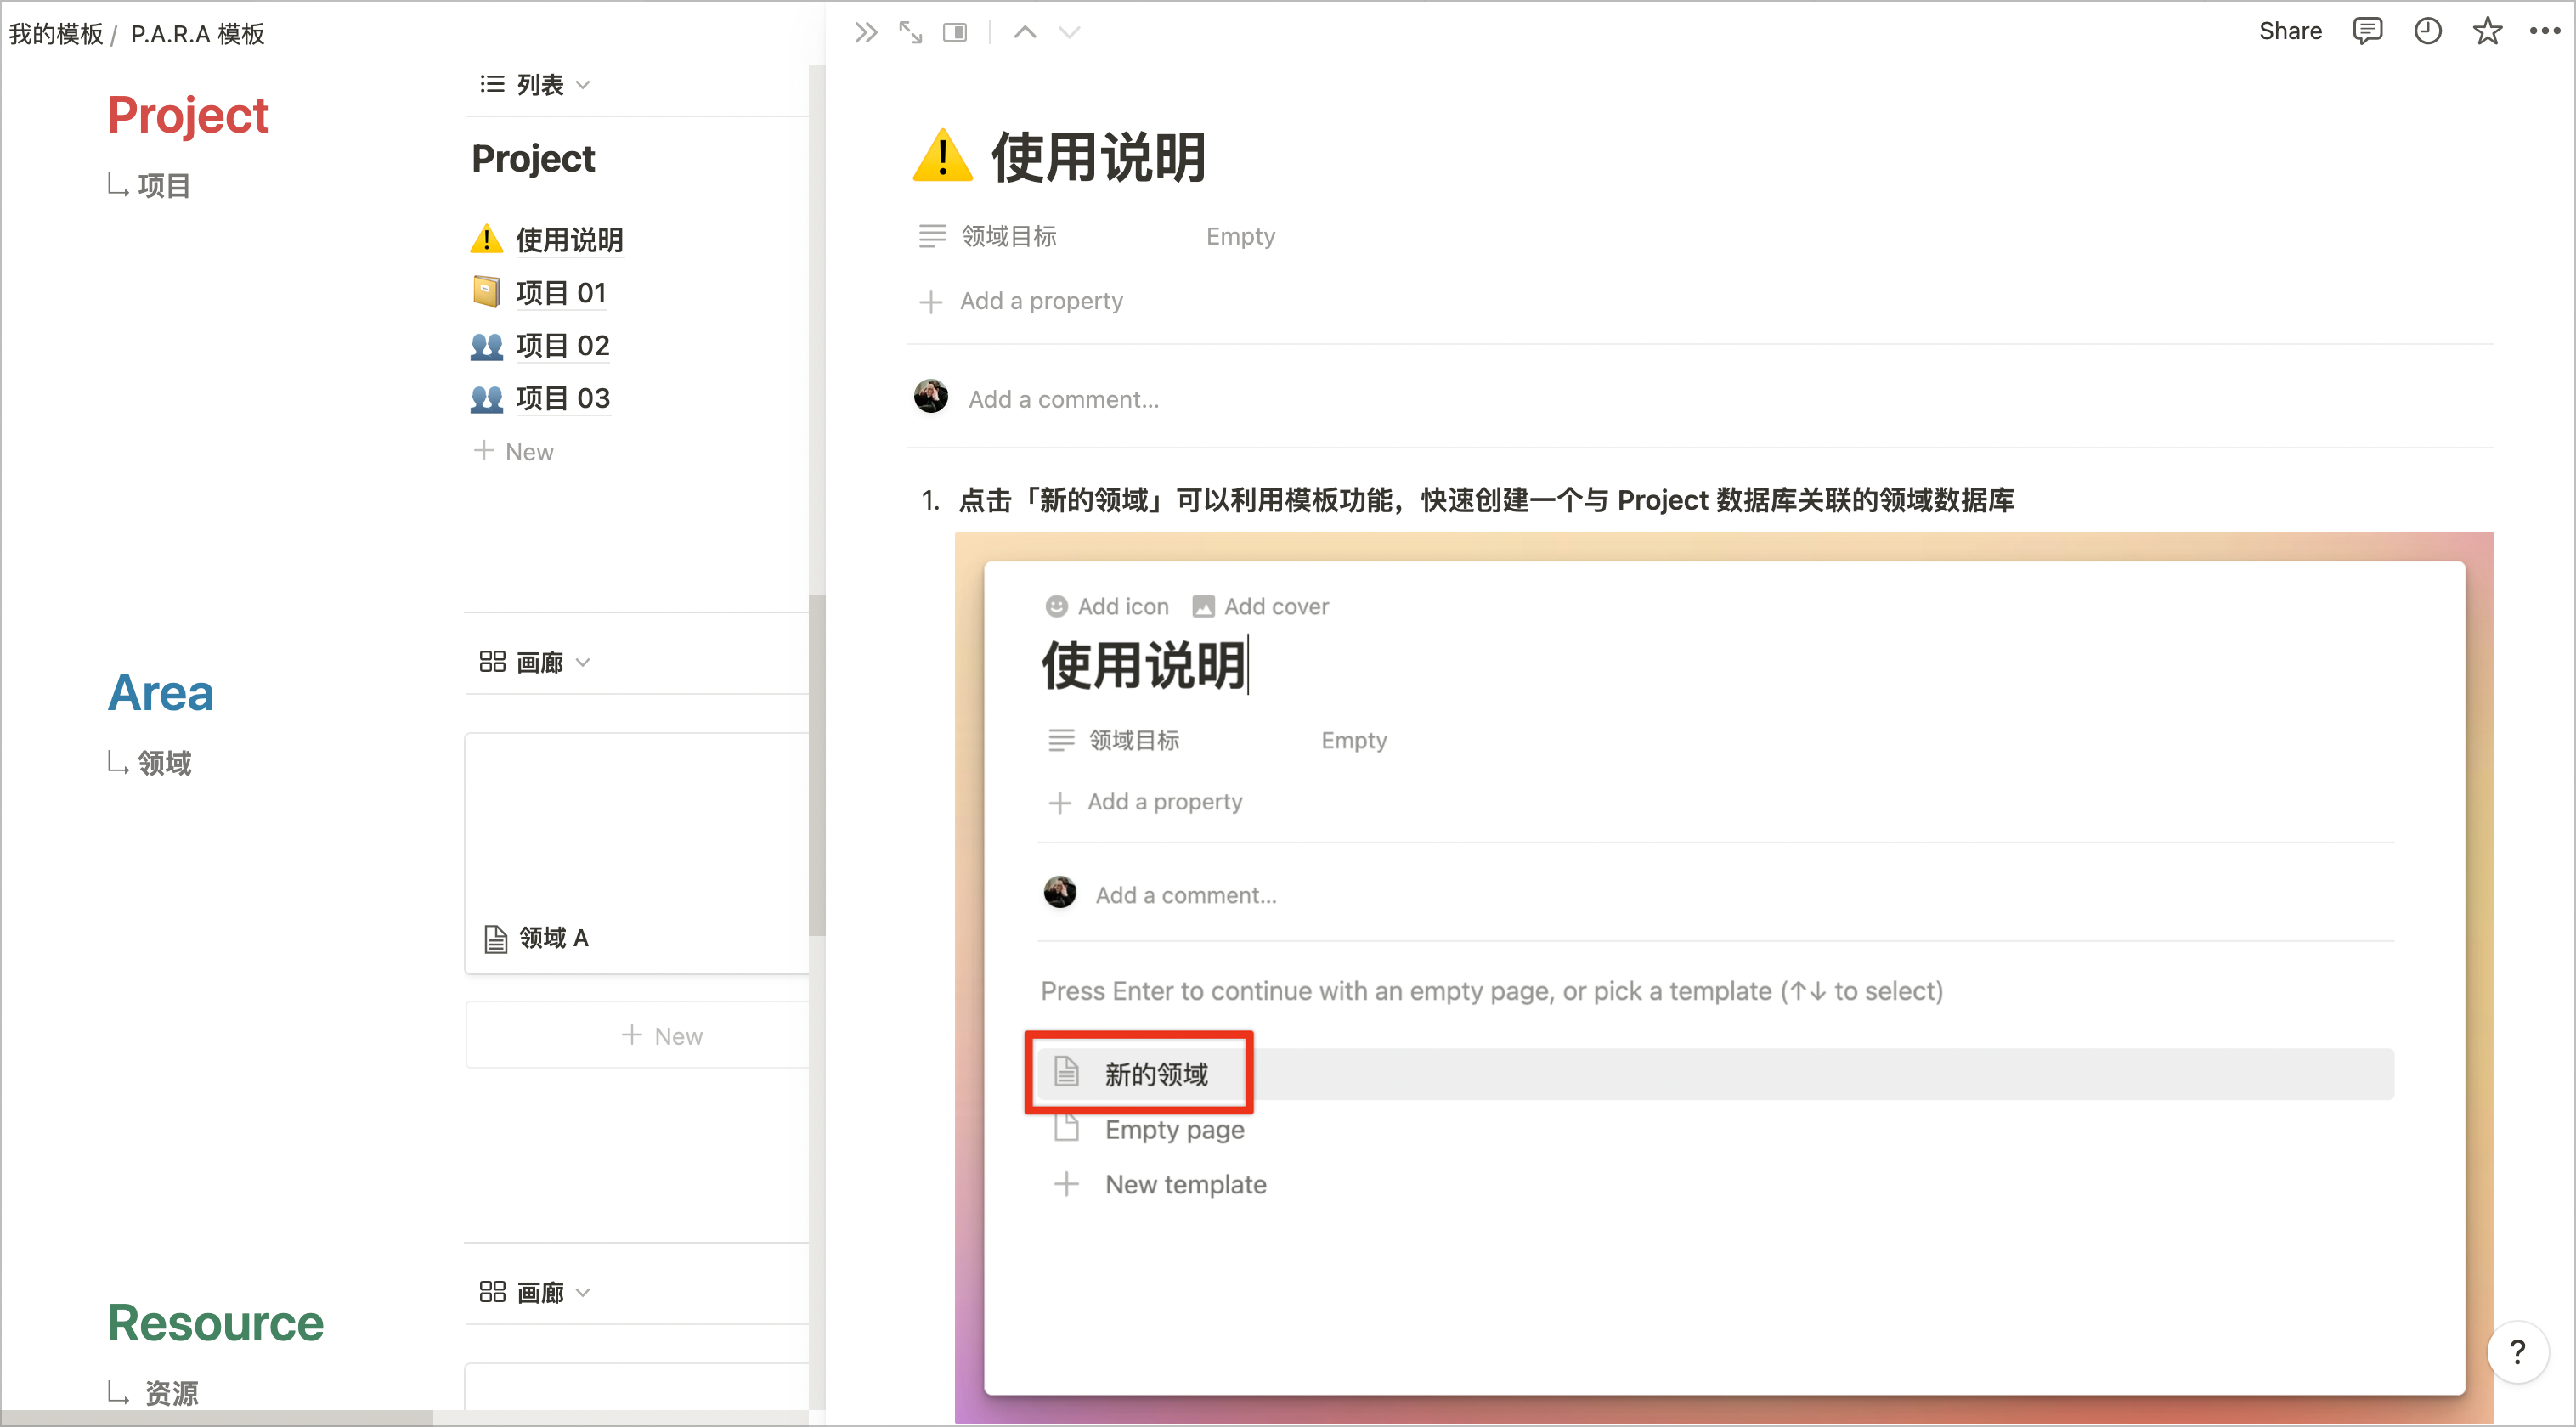Click the 我的模板 breadcrumb

tap(56, 34)
